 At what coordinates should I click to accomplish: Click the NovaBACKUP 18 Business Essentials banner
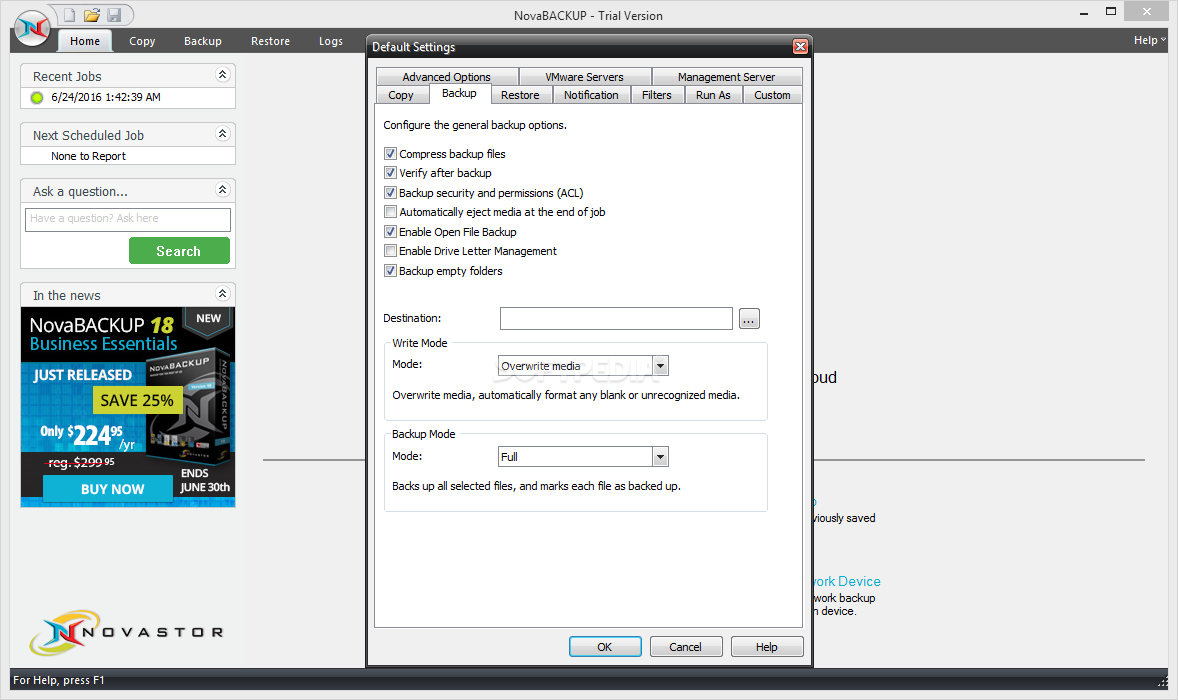[x=128, y=407]
